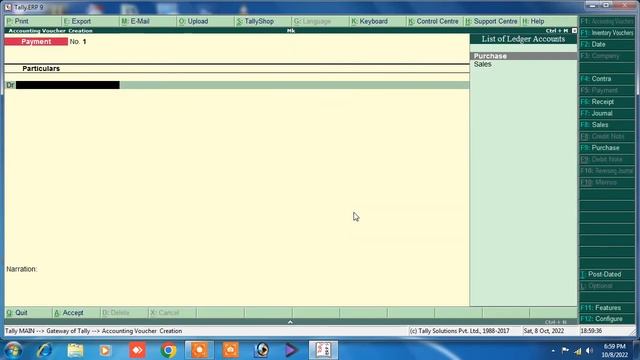Expand the bottom calculator panel arrow
This screenshot has height=360, width=640.
(x=290, y=322)
